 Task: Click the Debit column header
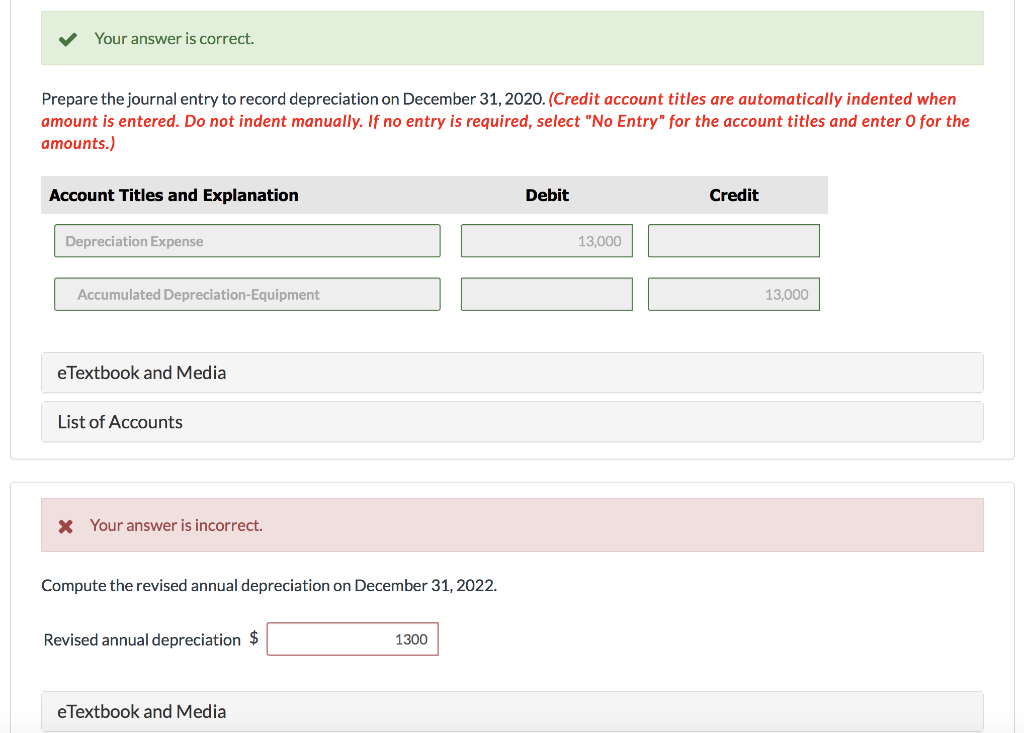pyautogui.click(x=547, y=195)
